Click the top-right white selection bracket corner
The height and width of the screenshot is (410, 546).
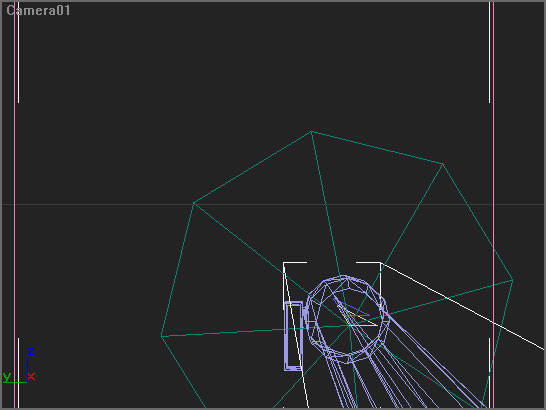tap(380, 263)
